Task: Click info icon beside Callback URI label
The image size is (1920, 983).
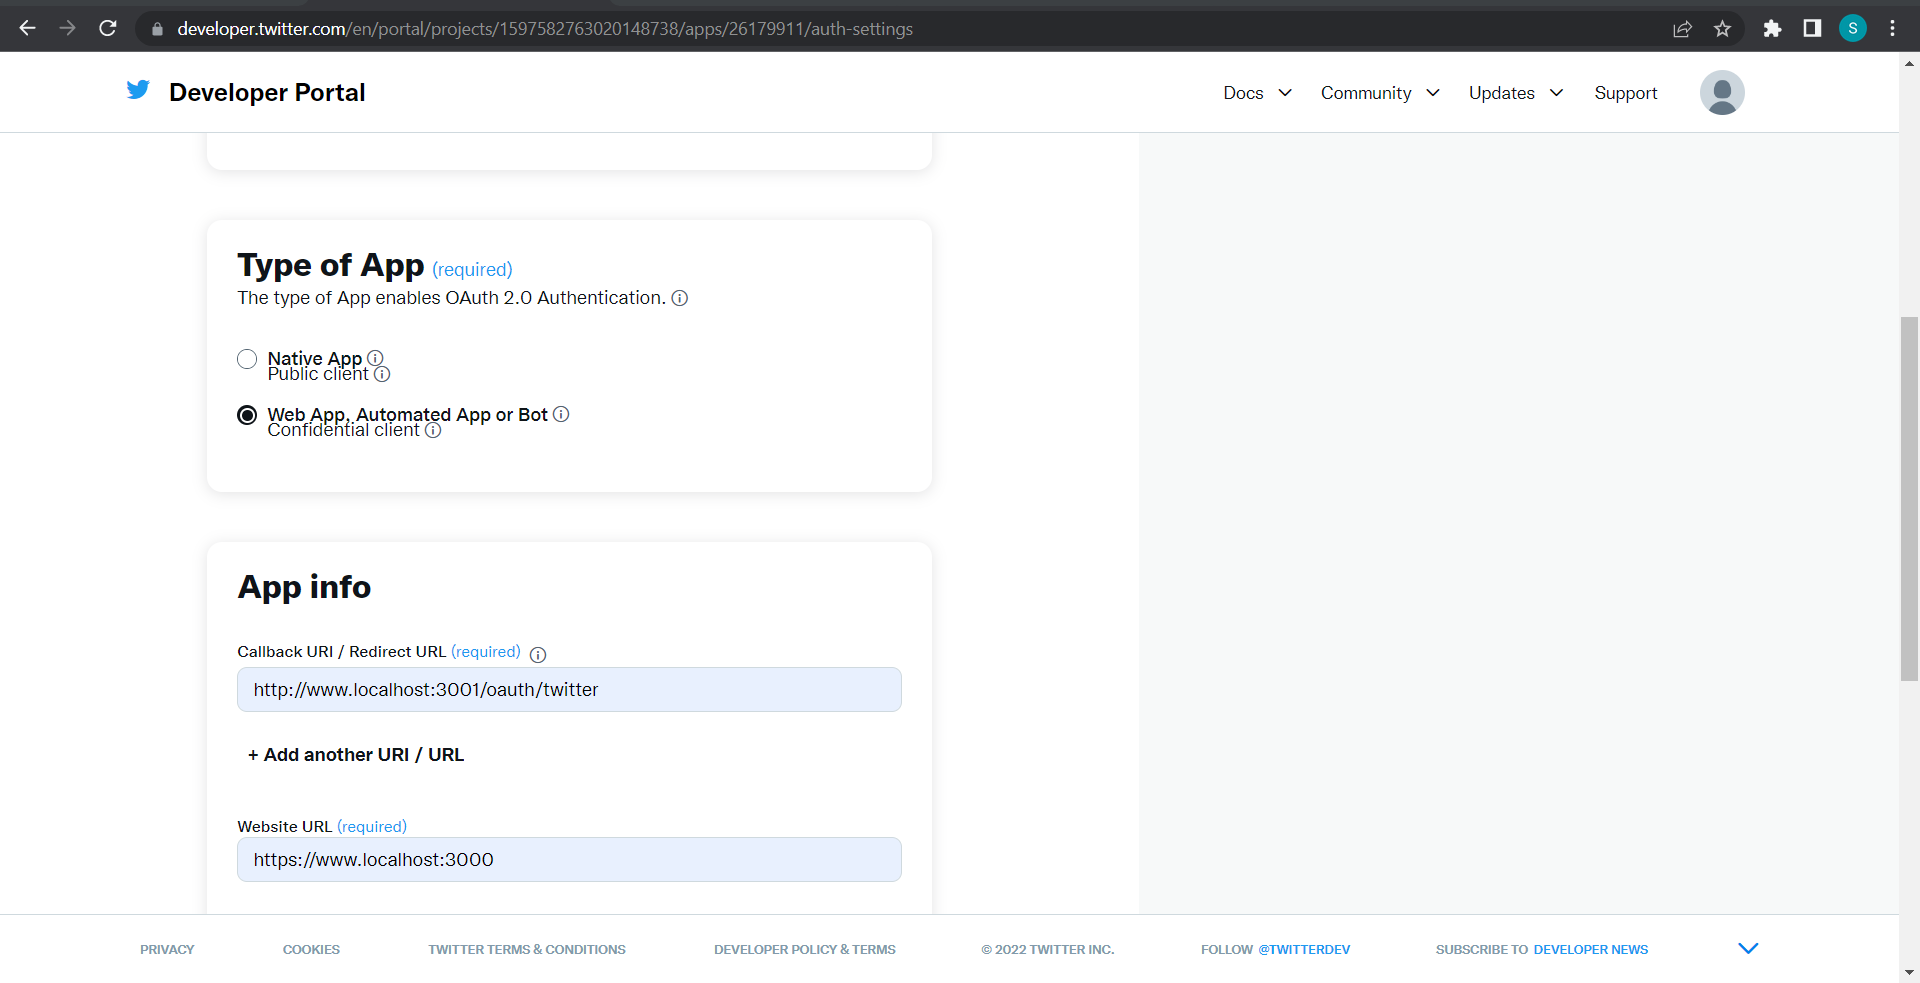Action: pyautogui.click(x=538, y=655)
